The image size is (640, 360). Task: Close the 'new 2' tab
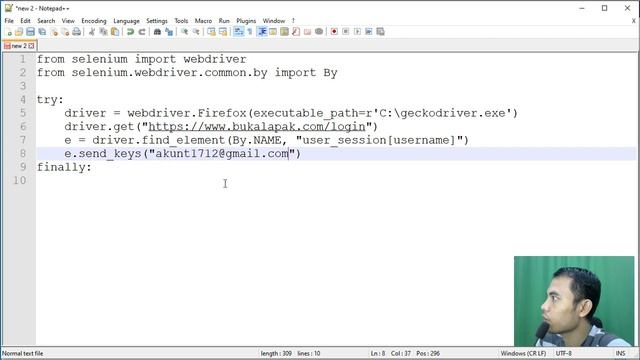[x=31, y=46]
